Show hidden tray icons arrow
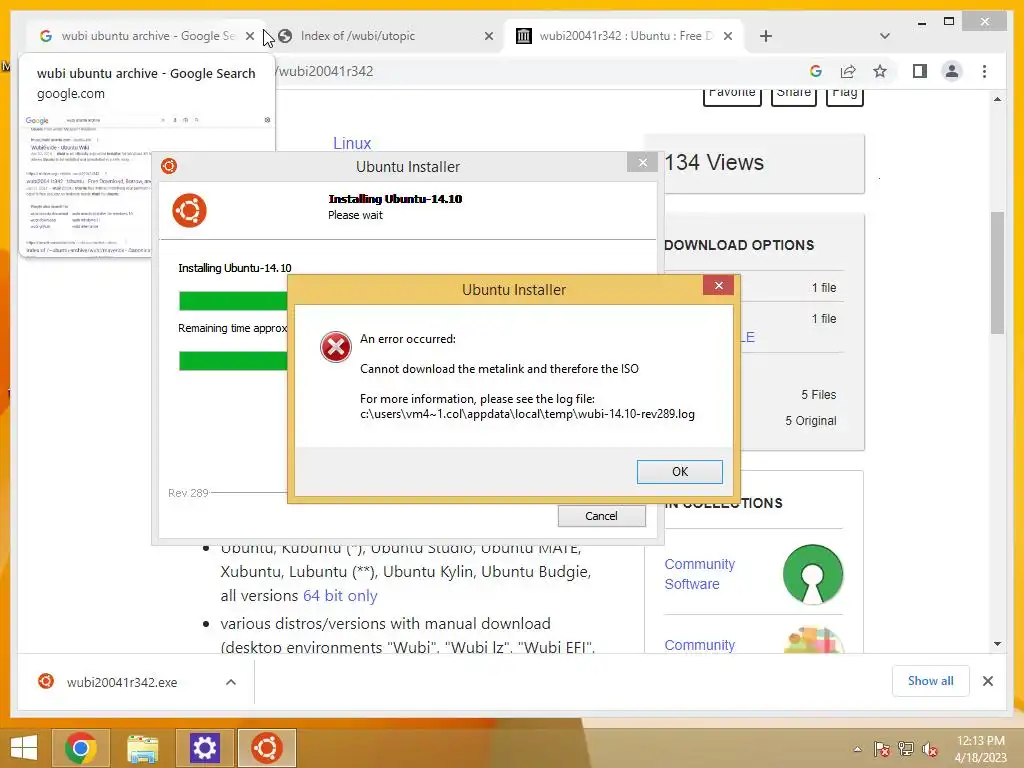This screenshot has width=1024, height=768. click(857, 749)
